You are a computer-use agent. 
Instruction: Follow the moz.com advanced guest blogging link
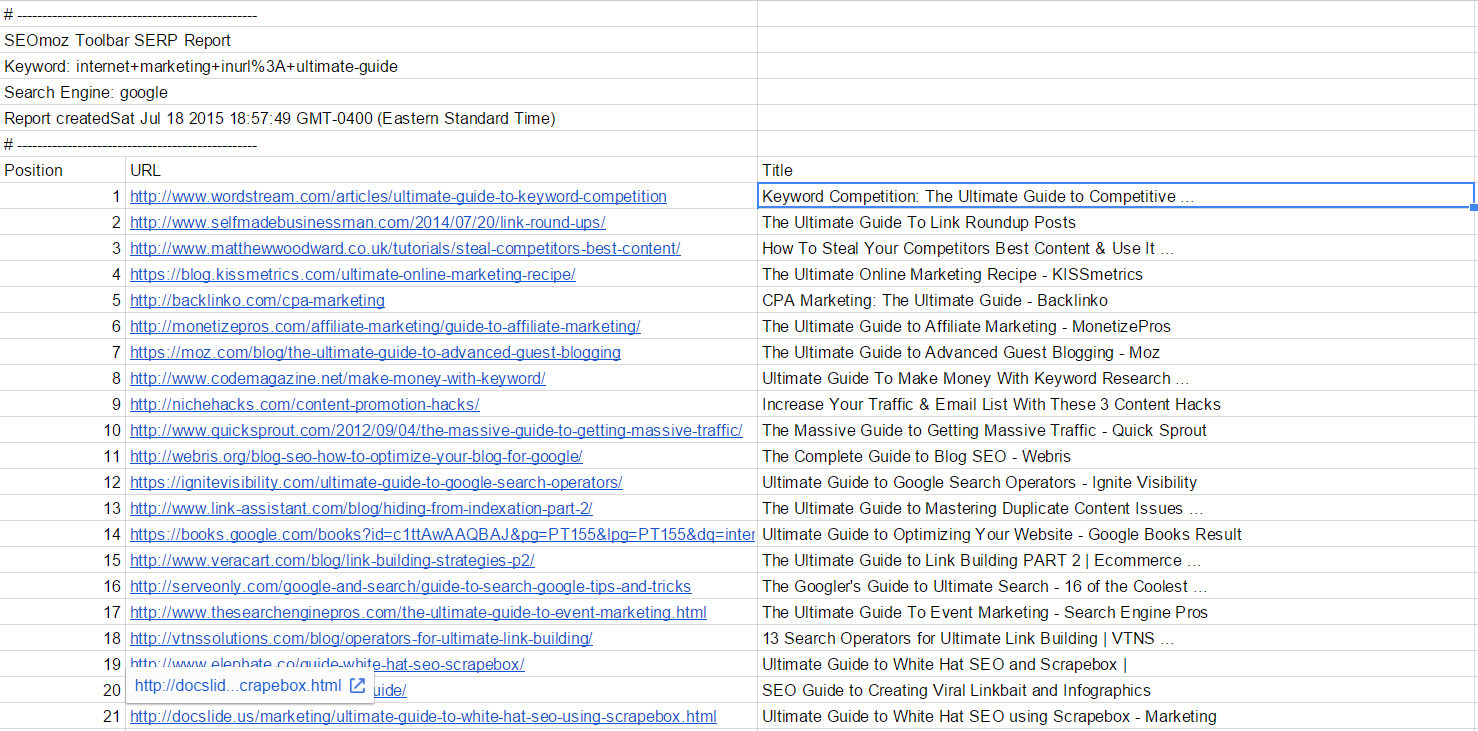point(375,352)
